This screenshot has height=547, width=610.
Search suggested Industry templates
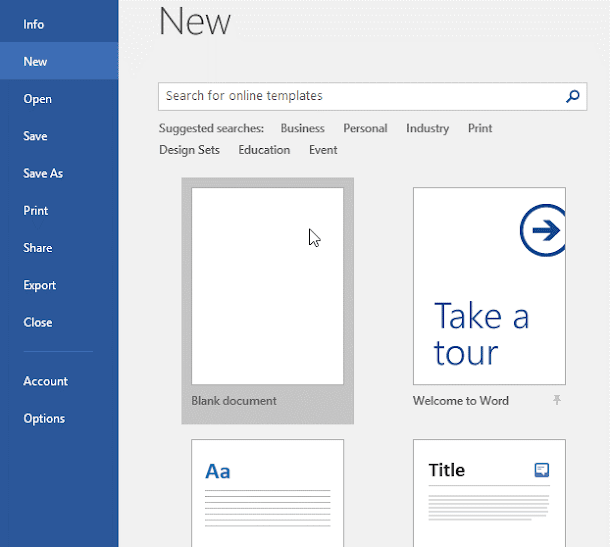click(x=427, y=128)
